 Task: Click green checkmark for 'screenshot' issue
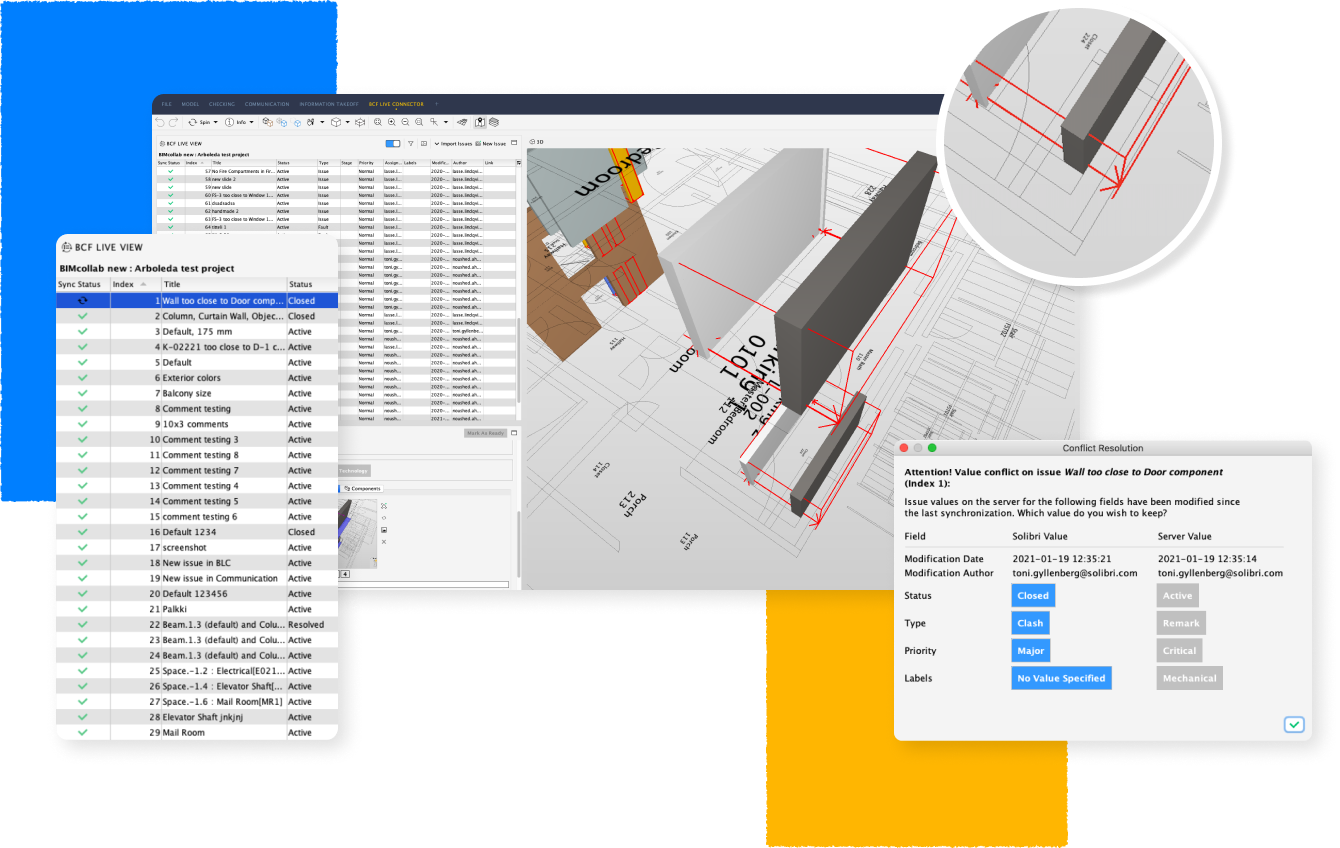tap(83, 548)
